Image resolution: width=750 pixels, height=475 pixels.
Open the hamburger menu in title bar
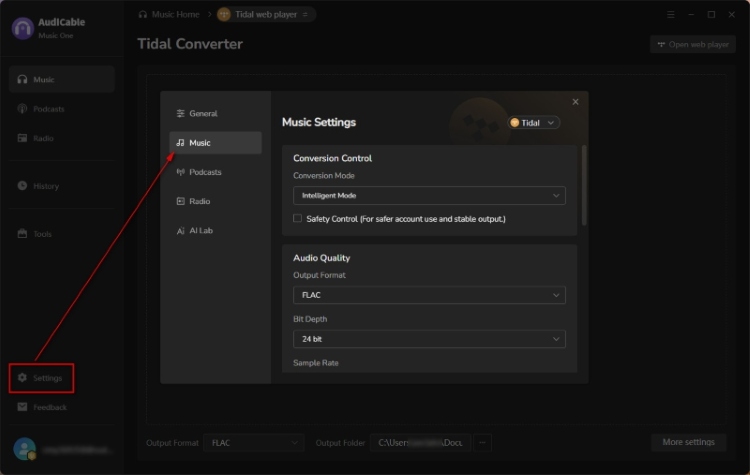pos(671,14)
